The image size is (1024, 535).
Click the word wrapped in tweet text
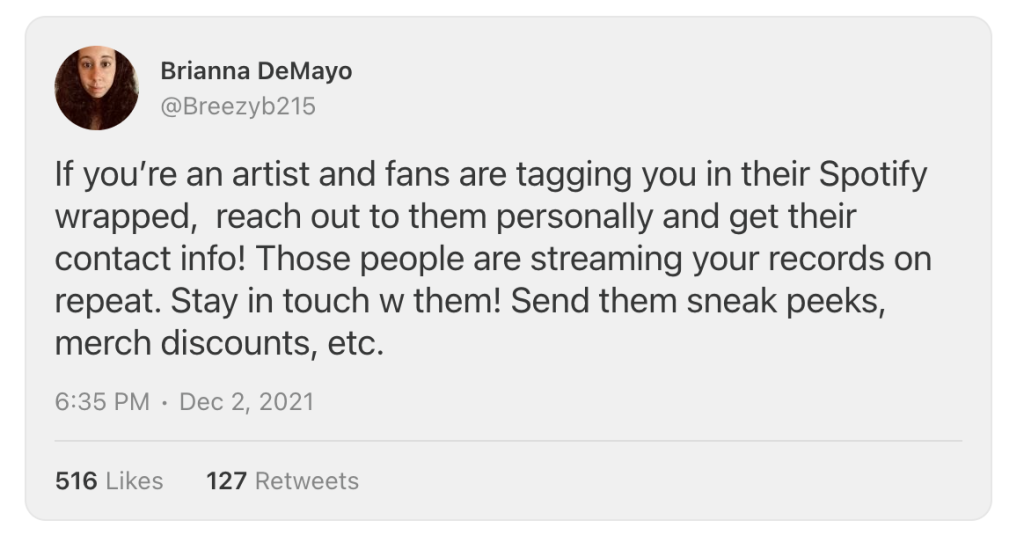pyautogui.click(x=127, y=218)
